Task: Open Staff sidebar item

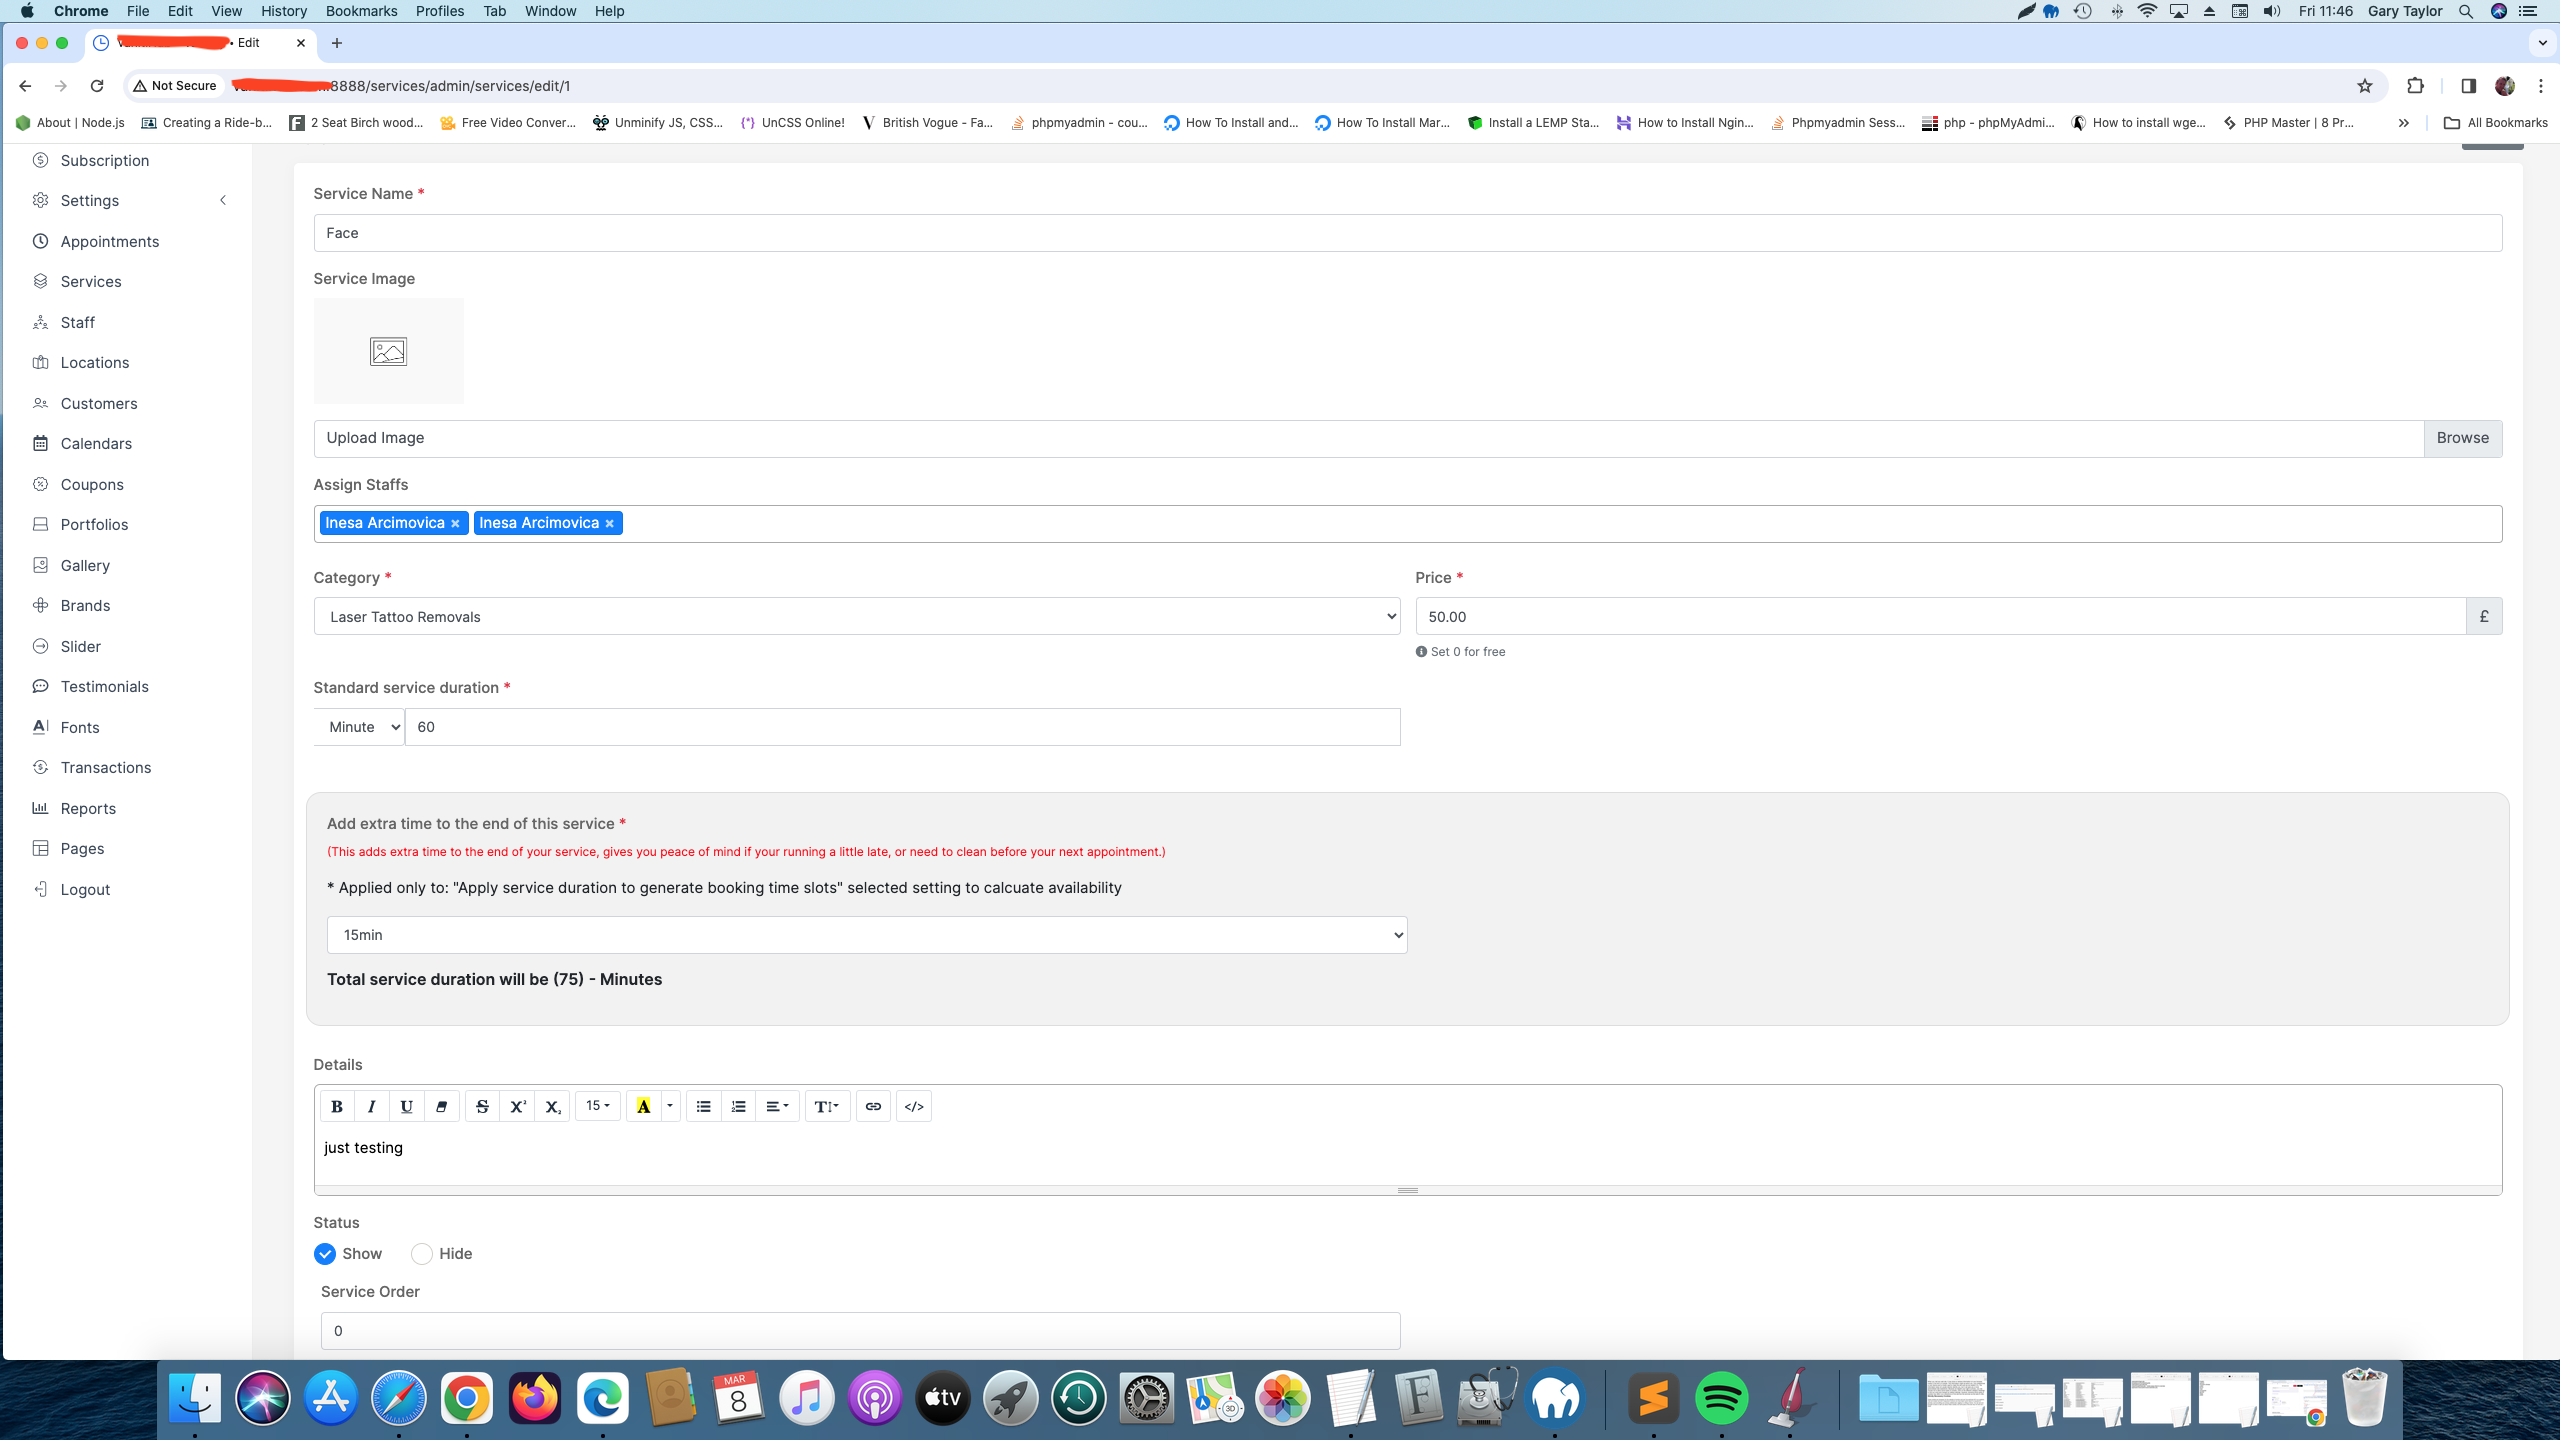Action: coord(77,322)
